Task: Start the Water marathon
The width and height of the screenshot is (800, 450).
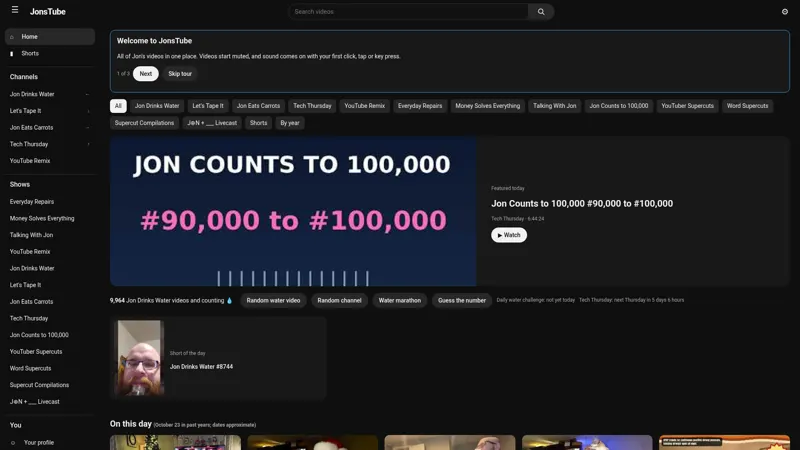Action: coord(399,301)
